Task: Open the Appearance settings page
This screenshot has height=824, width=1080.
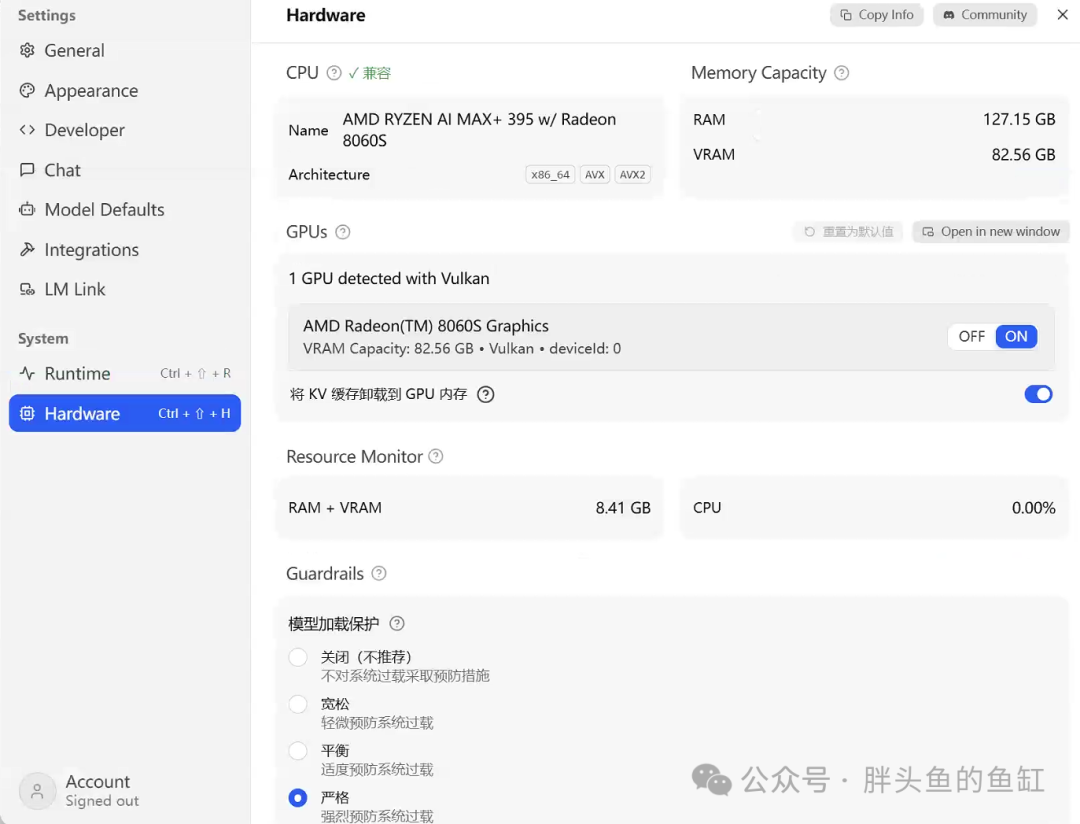Action: click(125, 90)
